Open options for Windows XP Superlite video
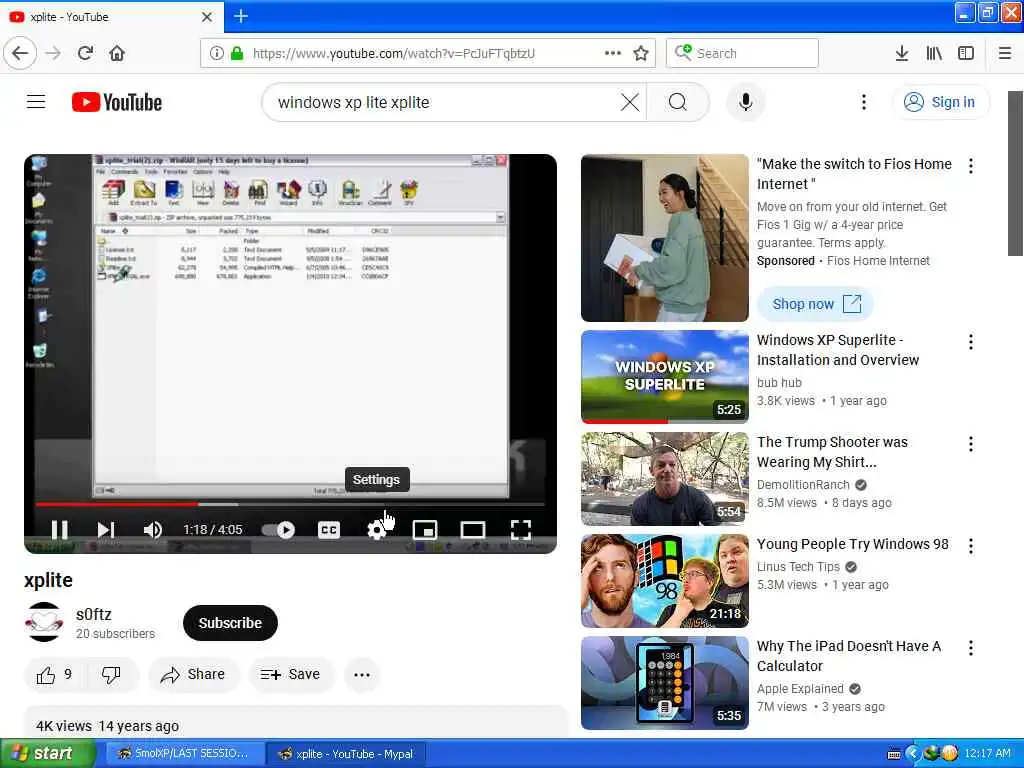This screenshot has width=1024, height=768. point(971,342)
